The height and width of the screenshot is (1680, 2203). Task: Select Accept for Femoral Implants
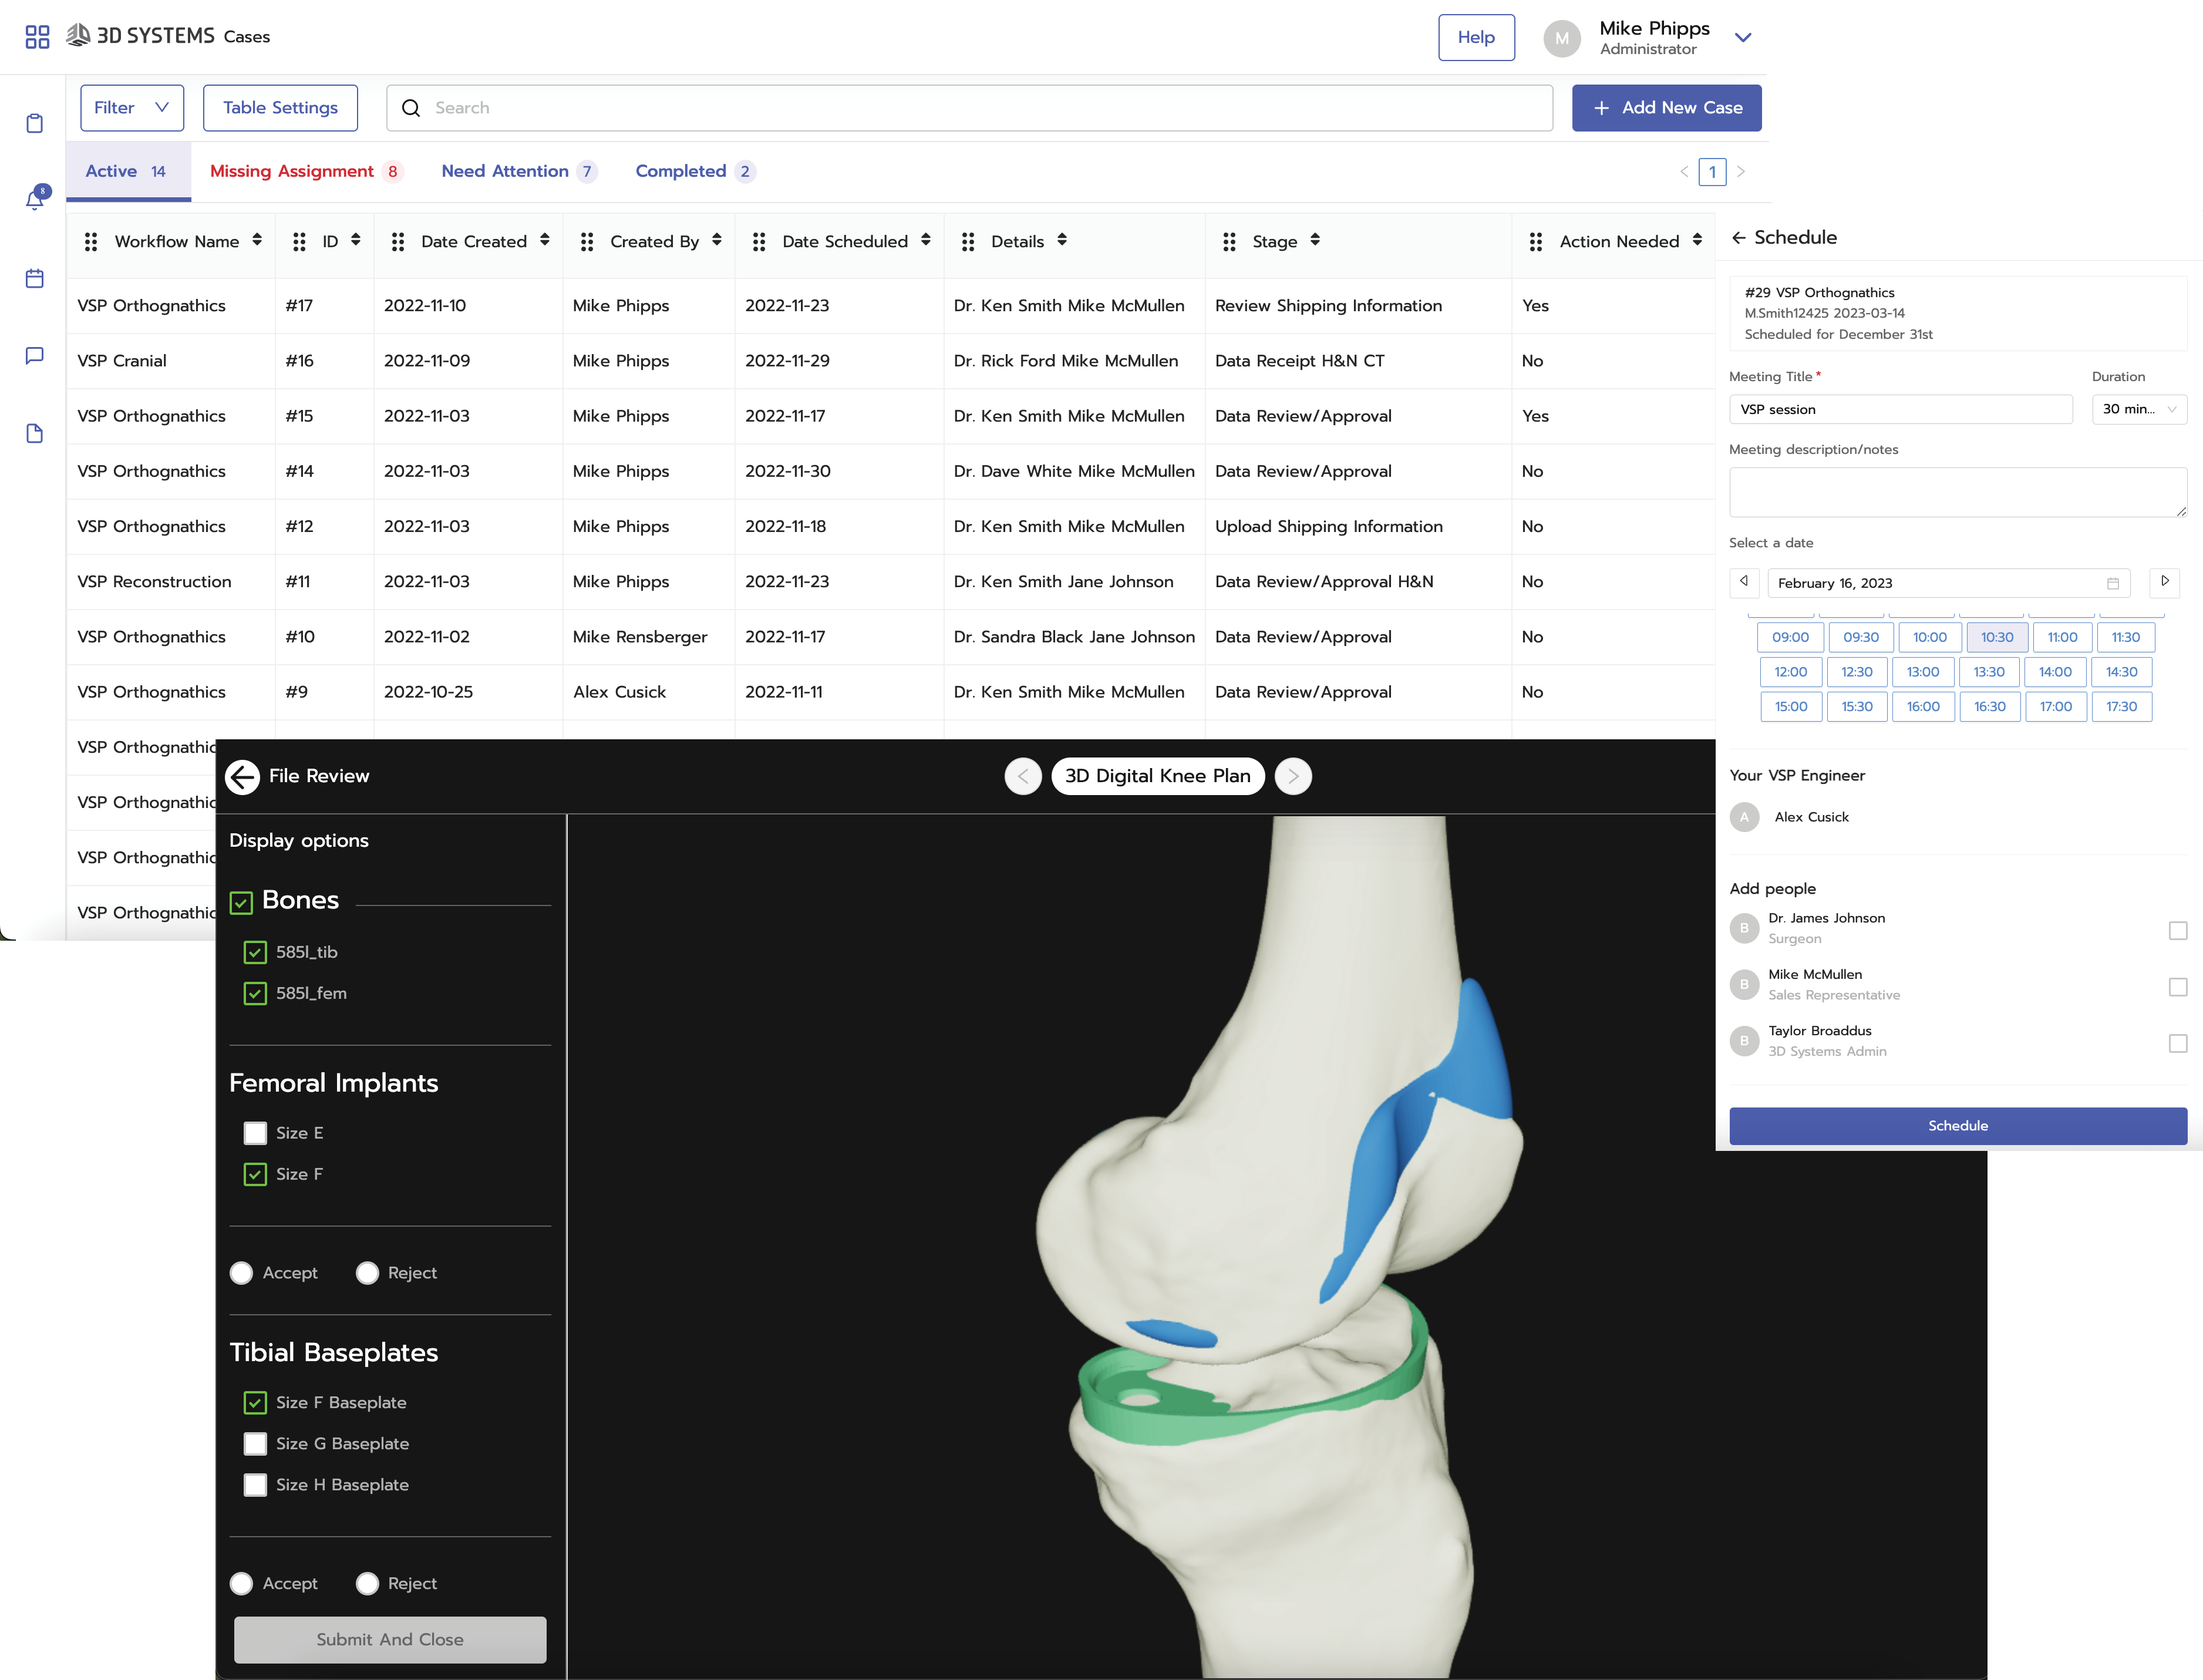point(241,1273)
